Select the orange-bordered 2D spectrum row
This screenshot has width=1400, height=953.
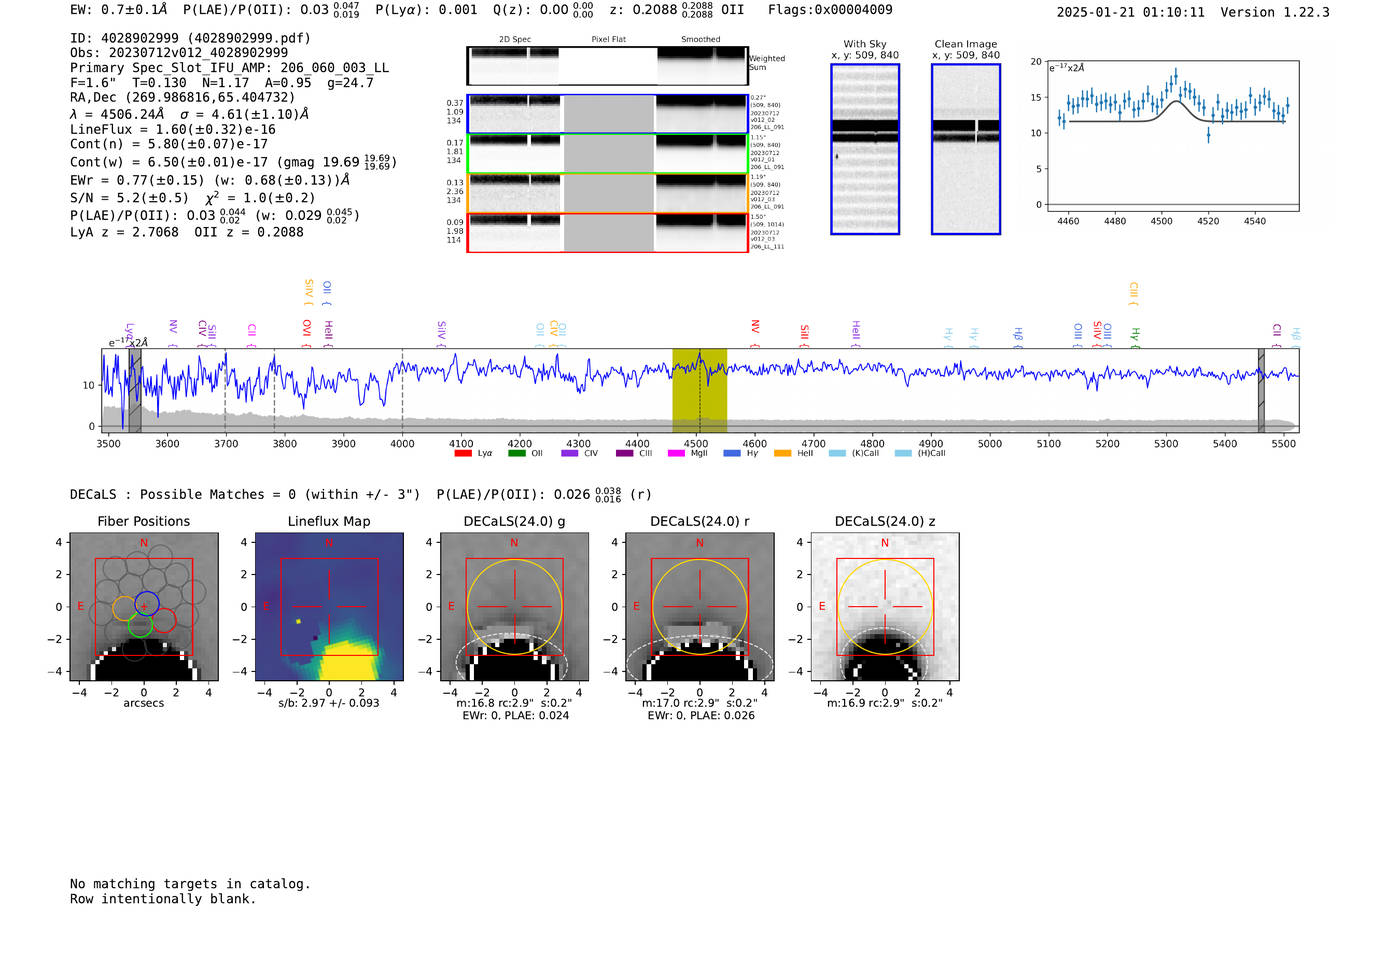pyautogui.click(x=607, y=193)
